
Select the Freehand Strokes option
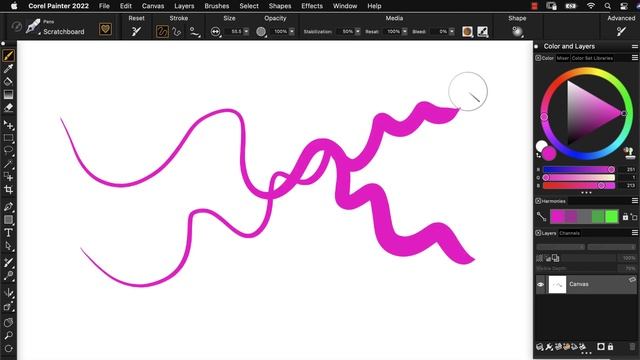tap(162, 31)
